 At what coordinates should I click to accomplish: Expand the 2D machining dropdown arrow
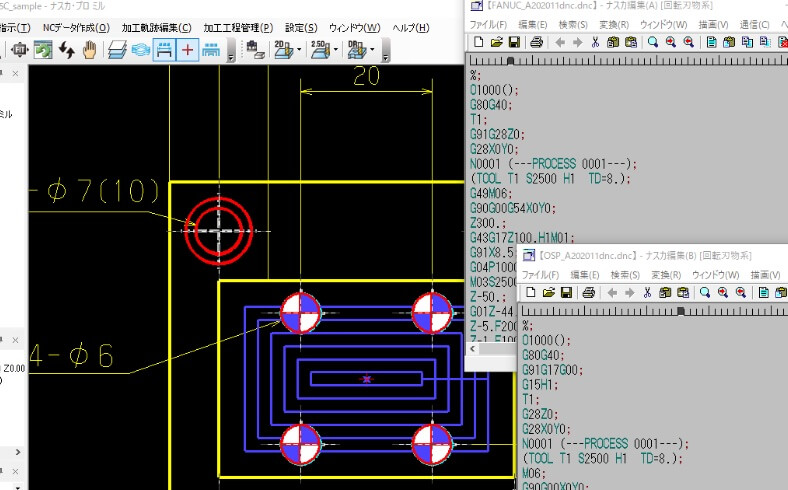pos(299,50)
